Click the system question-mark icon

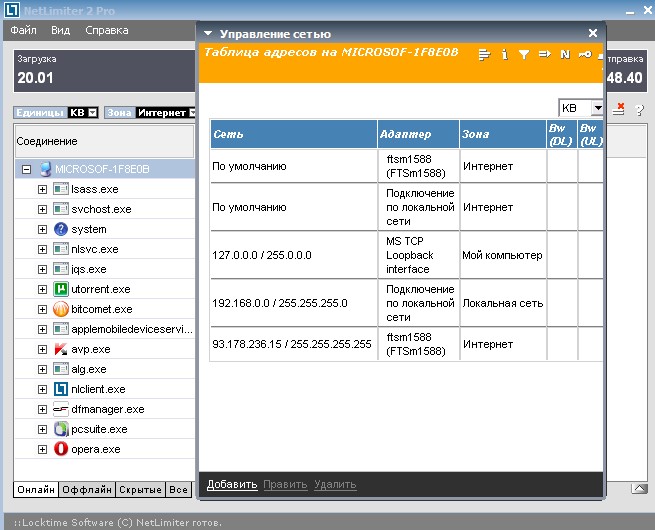61,229
